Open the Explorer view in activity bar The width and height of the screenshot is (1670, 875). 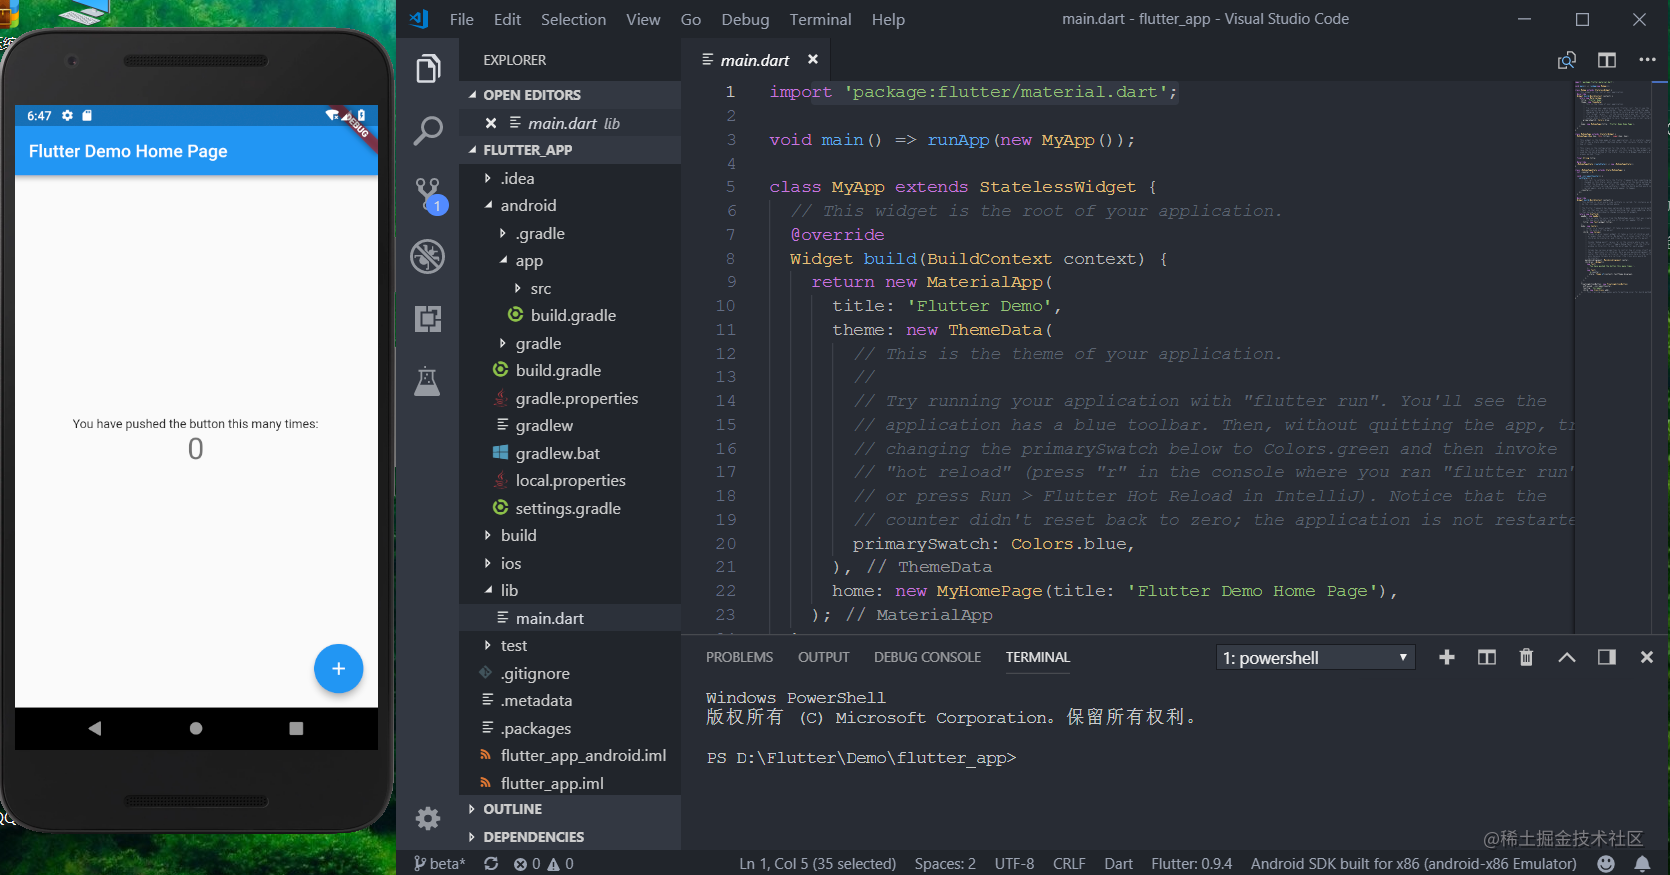click(428, 69)
